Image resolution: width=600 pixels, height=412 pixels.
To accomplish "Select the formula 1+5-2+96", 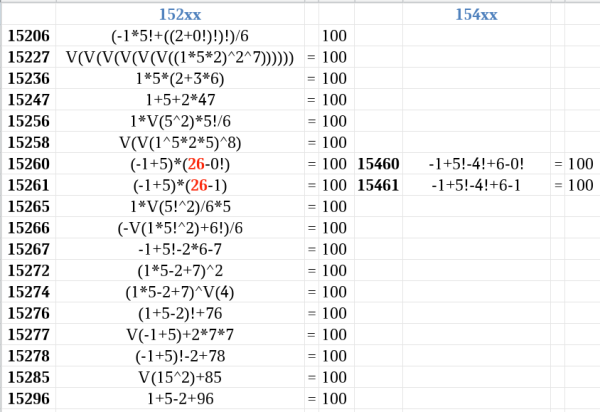I will pyautogui.click(x=180, y=399).
